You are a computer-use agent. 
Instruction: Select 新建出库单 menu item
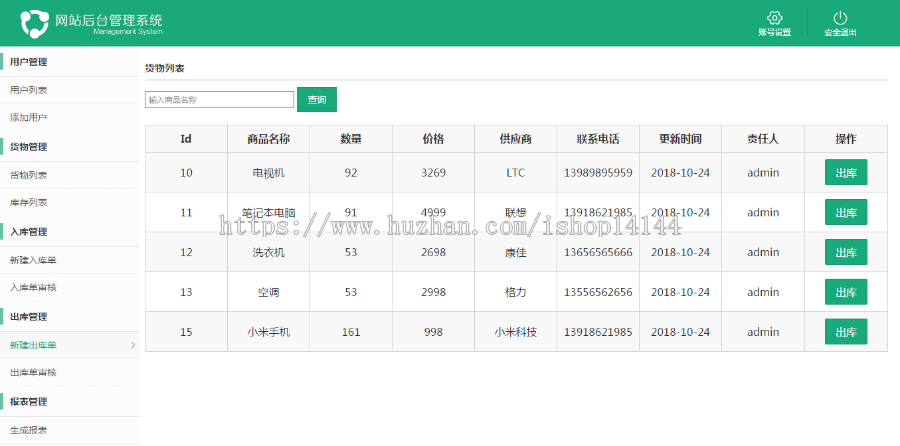[x=33, y=345]
